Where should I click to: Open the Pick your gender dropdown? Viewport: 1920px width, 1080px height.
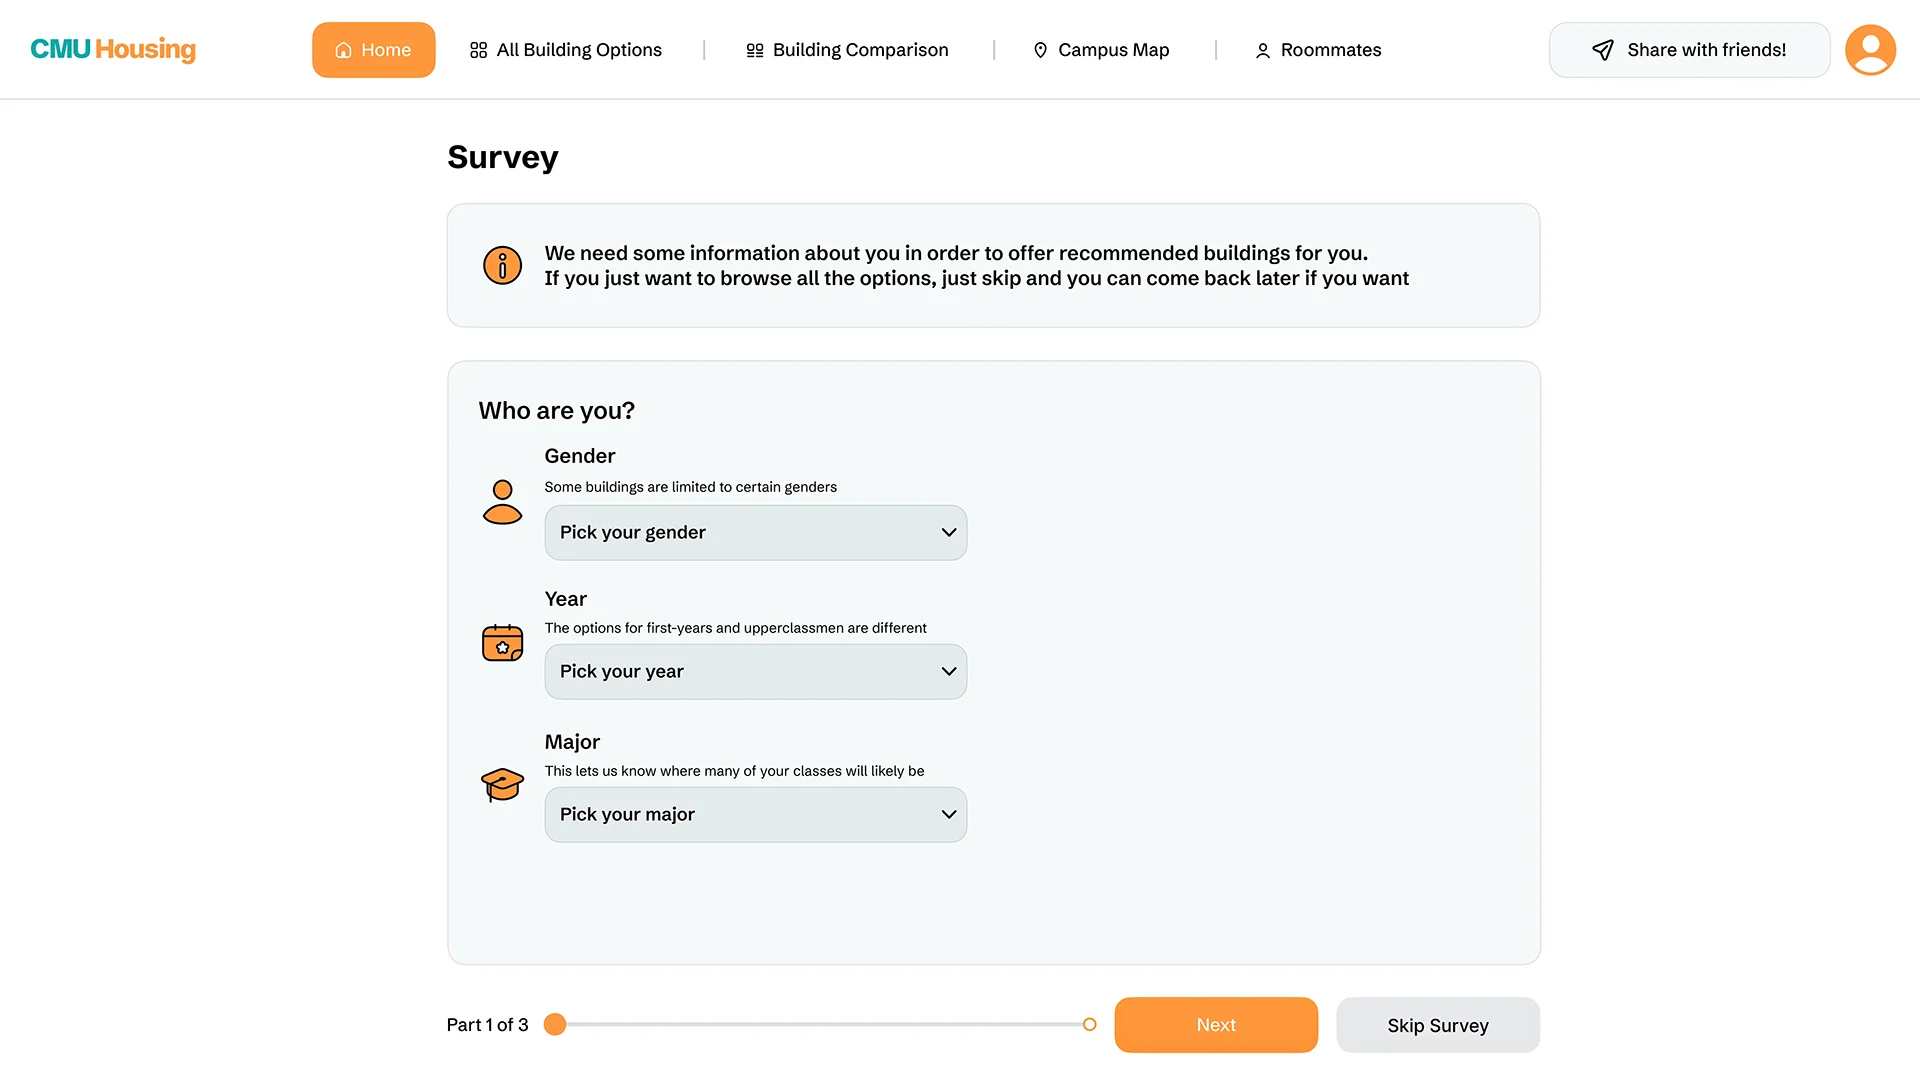755,532
